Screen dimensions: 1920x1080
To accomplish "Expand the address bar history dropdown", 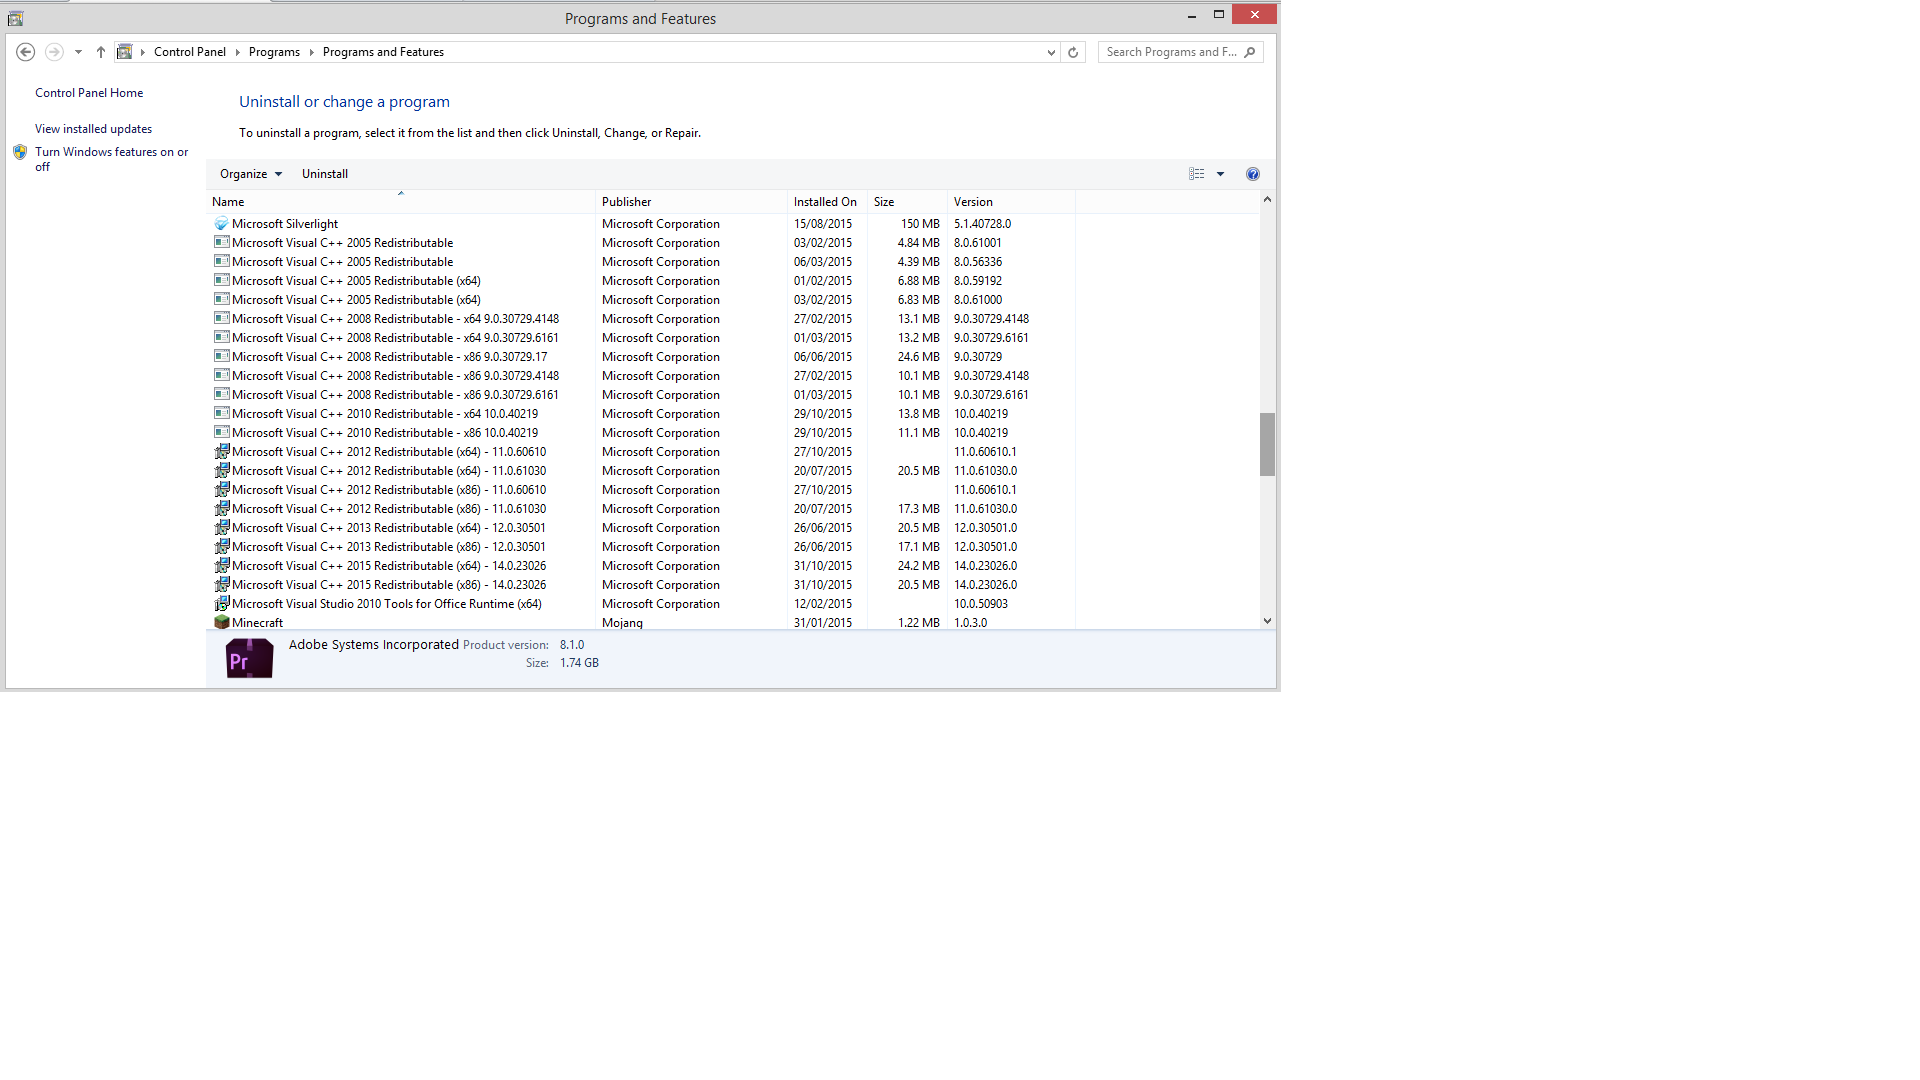I will (1051, 52).
